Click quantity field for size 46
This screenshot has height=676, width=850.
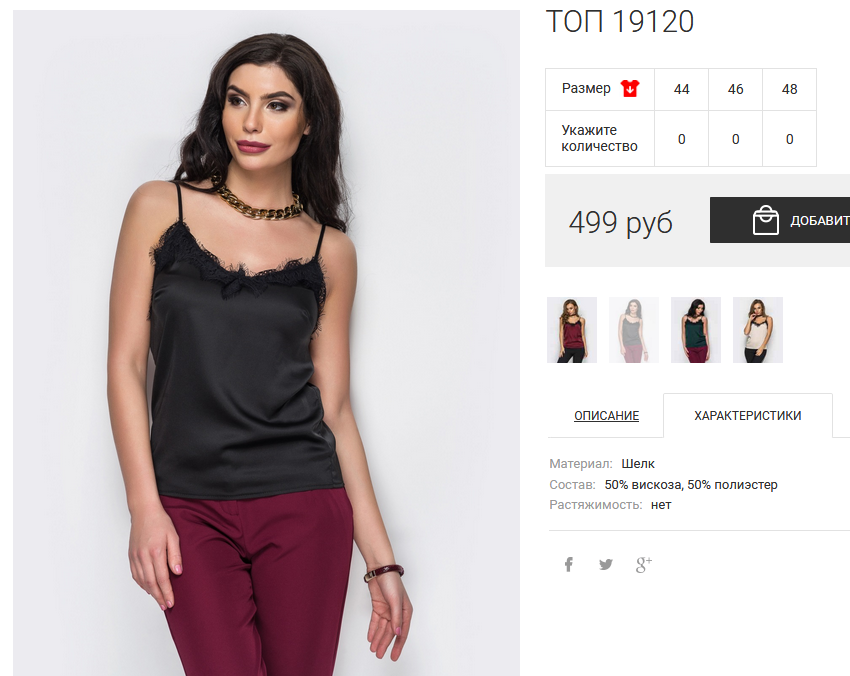tap(736, 139)
